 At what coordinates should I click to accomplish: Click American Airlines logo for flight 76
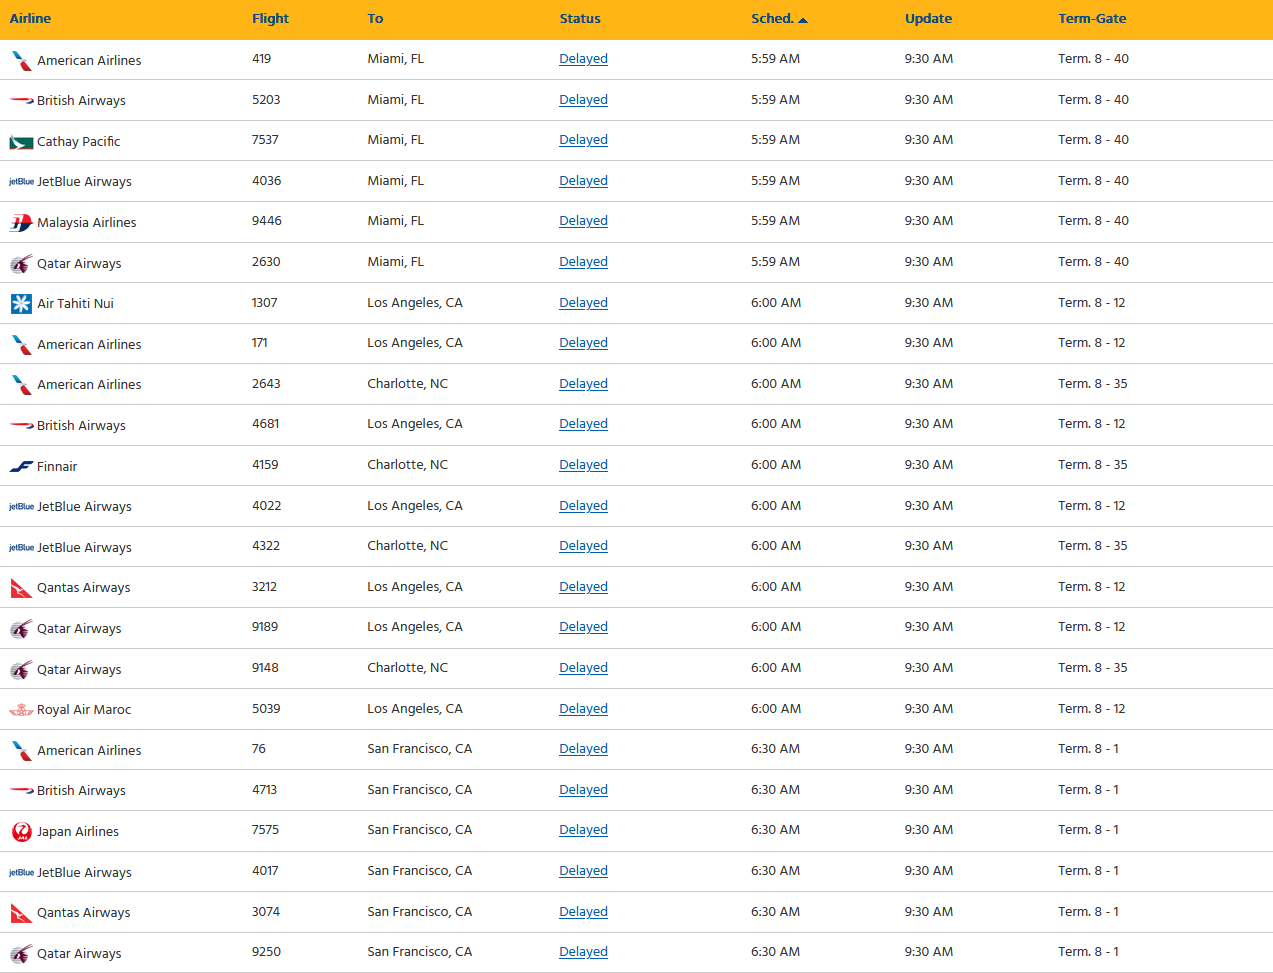pyautogui.click(x=21, y=751)
